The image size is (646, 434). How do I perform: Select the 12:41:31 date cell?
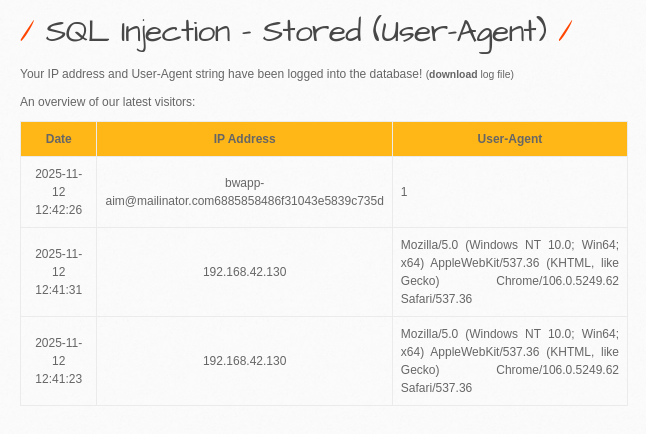pyautogui.click(x=58, y=272)
